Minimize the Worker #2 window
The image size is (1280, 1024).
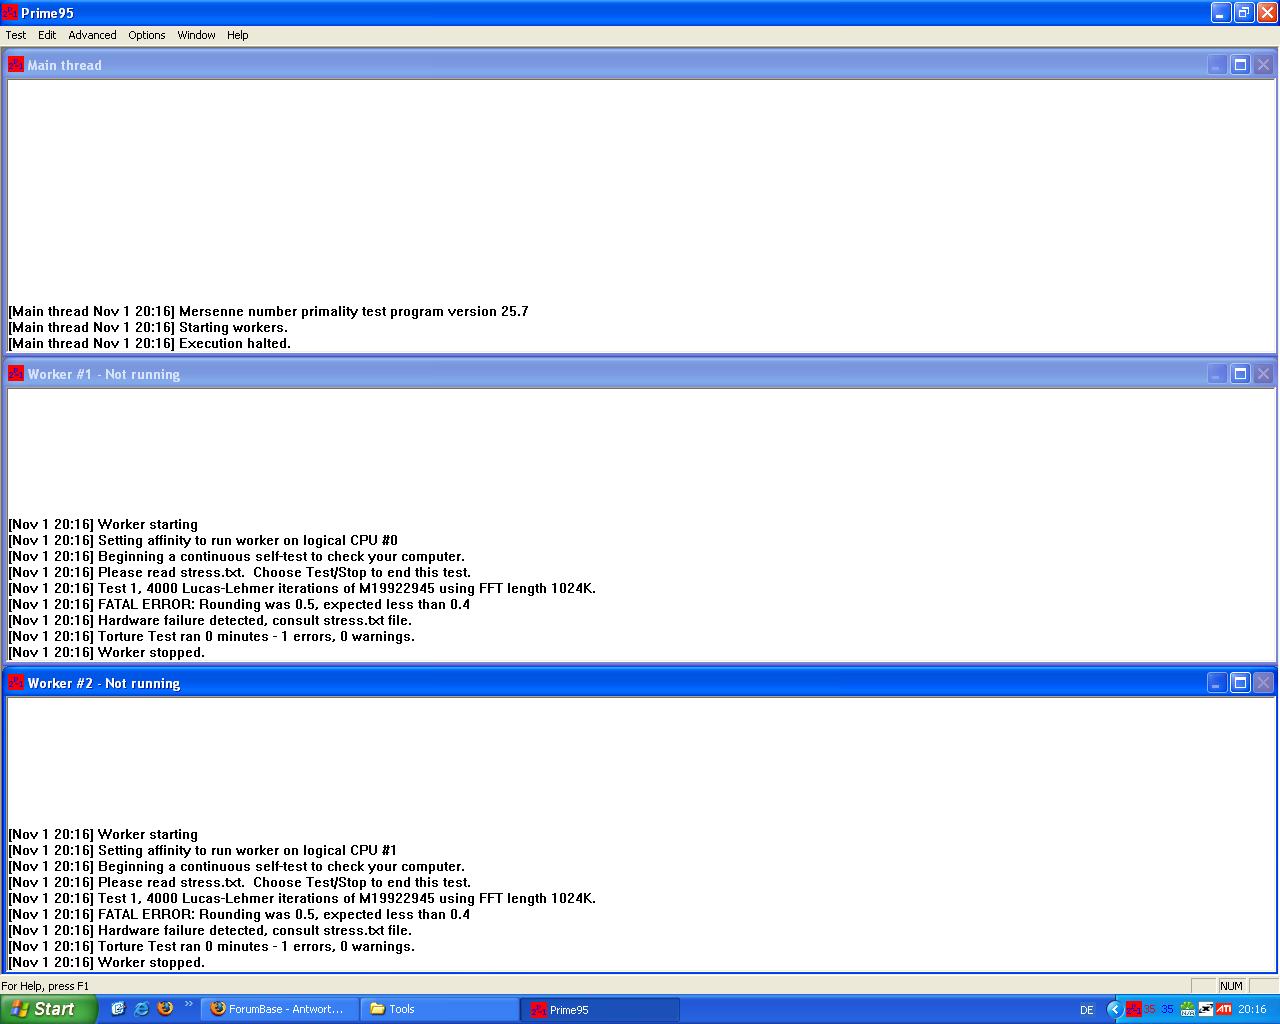(x=1217, y=683)
